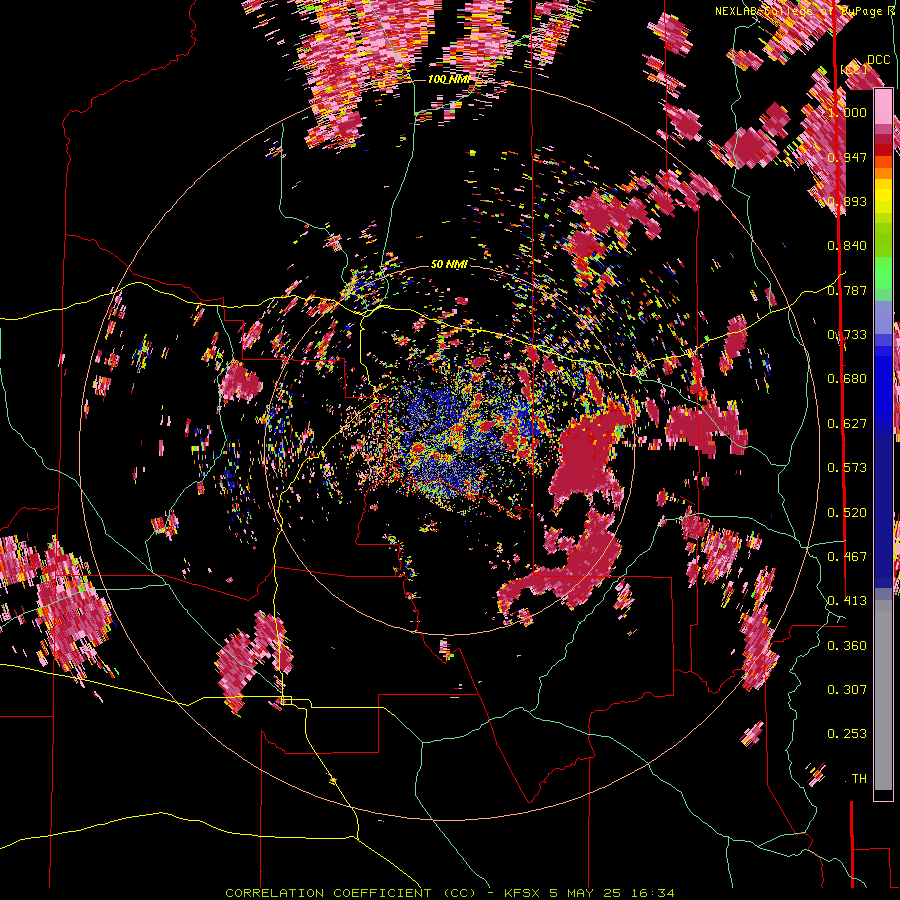Viewport: 900px width, 900px height.
Task: Click the dark navy band of color scale
Action: click(883, 505)
